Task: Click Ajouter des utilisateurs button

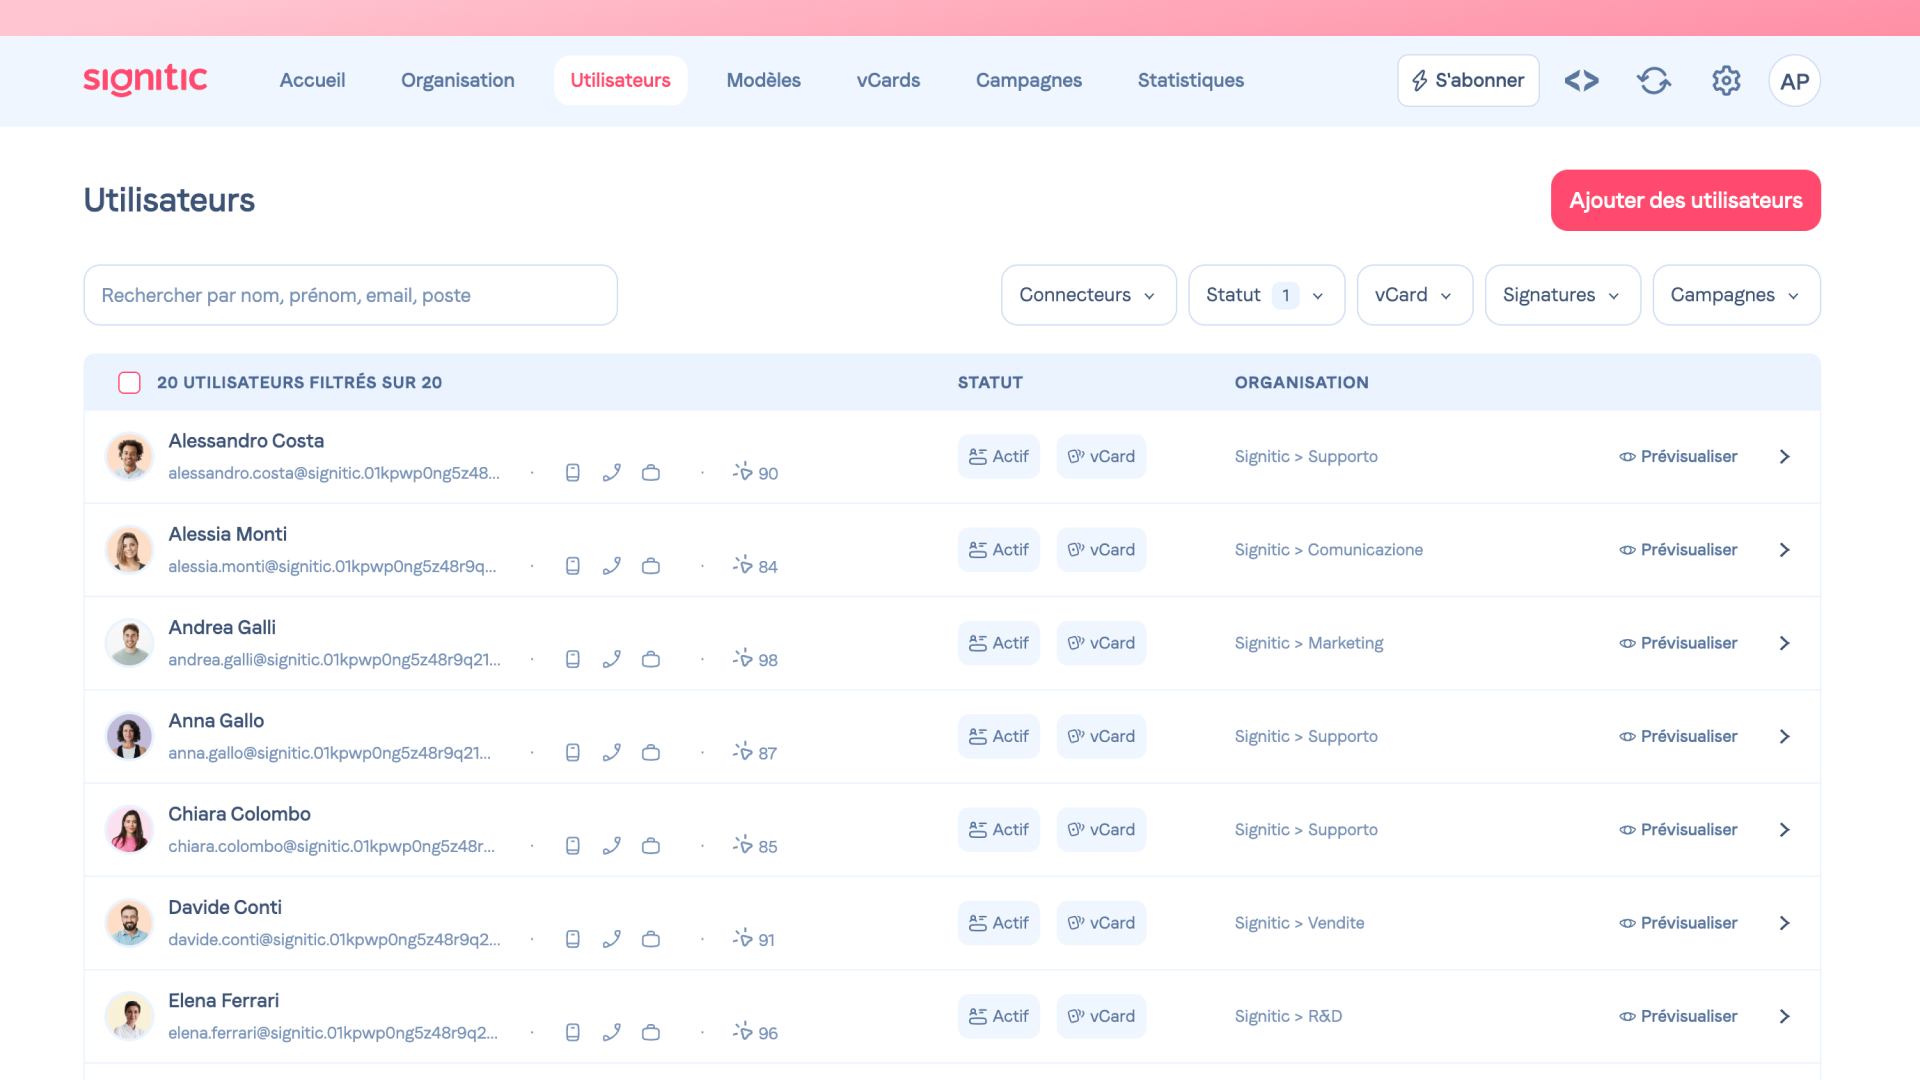Action: (x=1685, y=200)
